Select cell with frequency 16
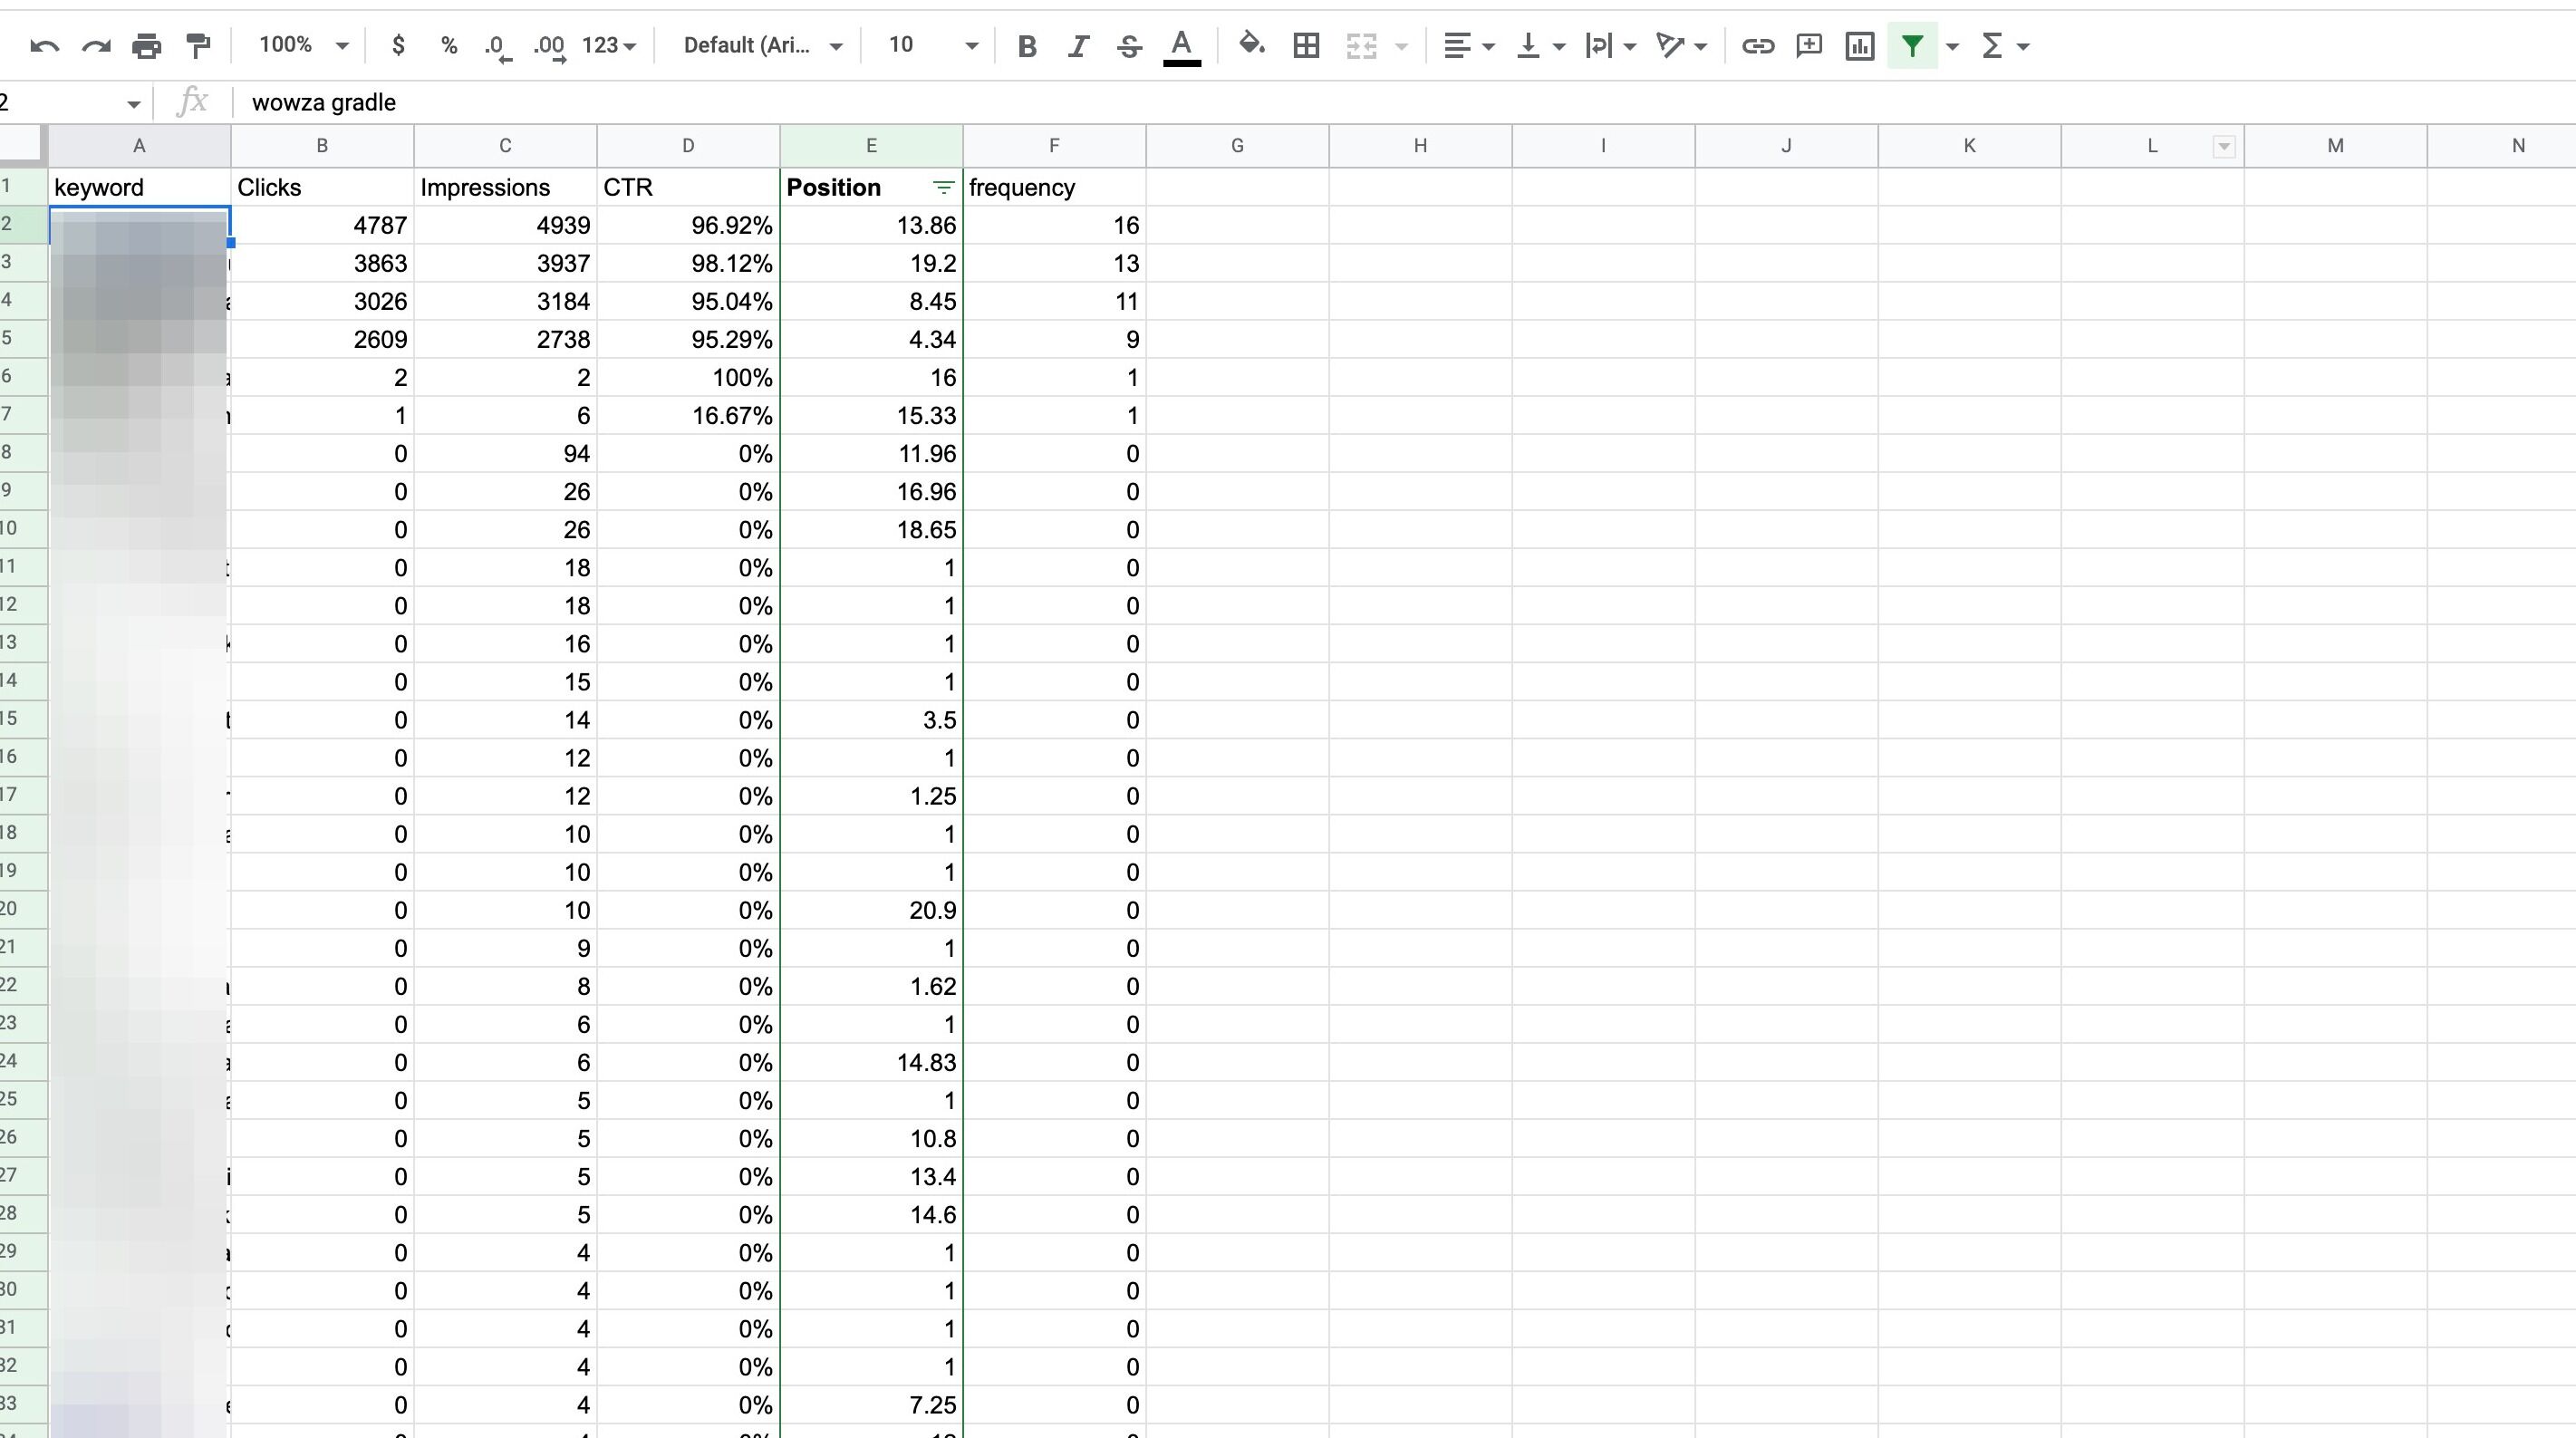 1054,226
